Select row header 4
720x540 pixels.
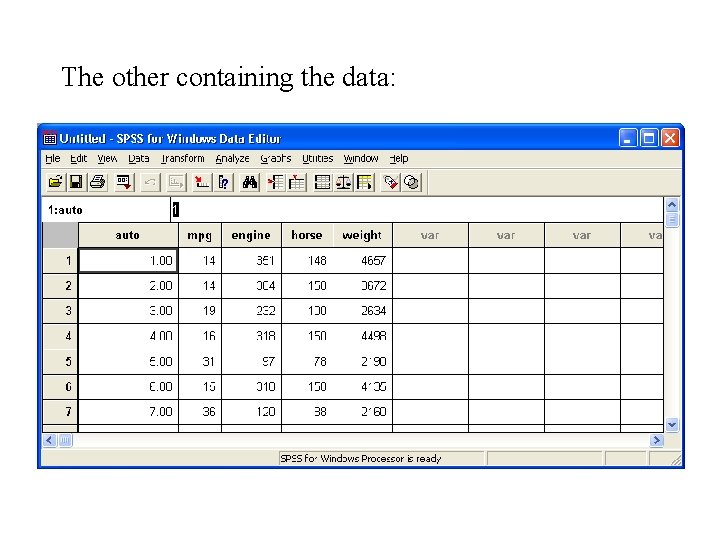[60, 336]
